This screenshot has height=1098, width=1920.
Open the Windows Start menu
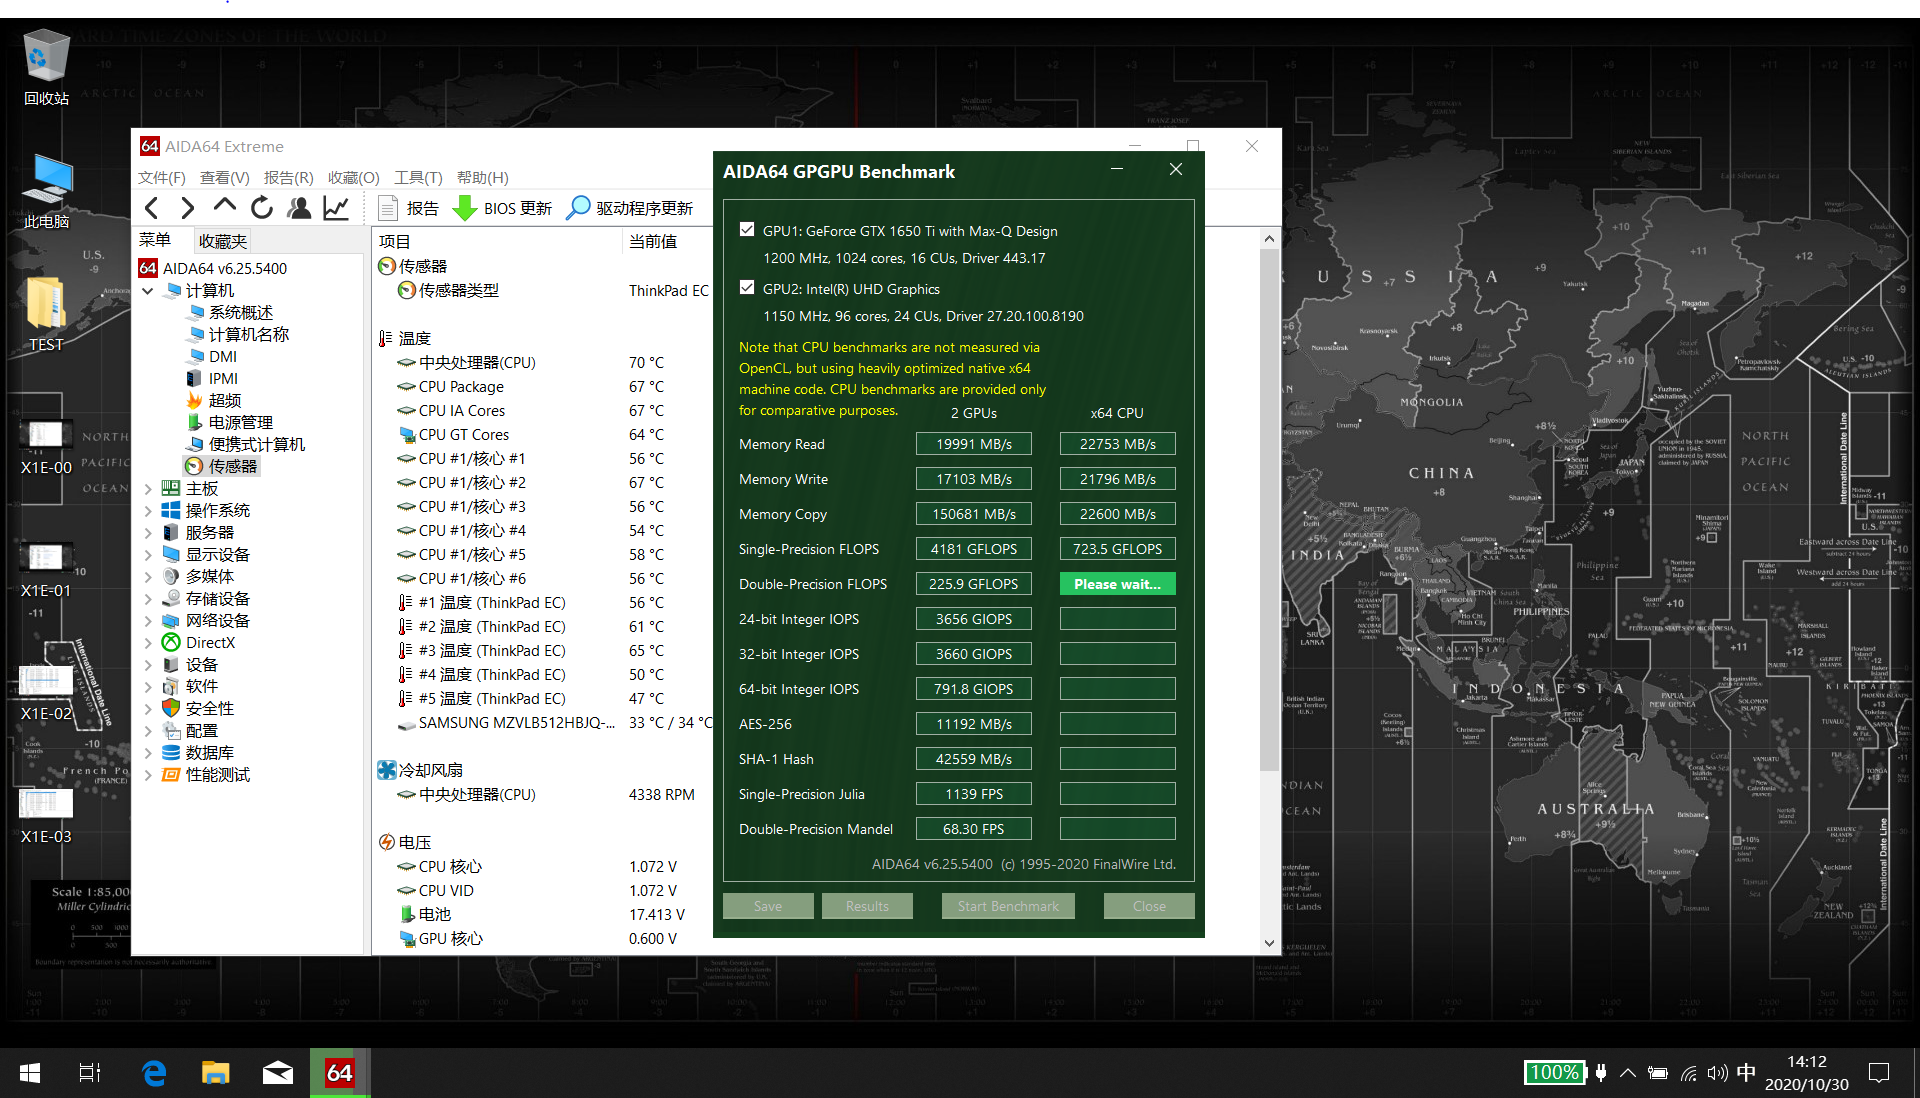[x=30, y=1073]
